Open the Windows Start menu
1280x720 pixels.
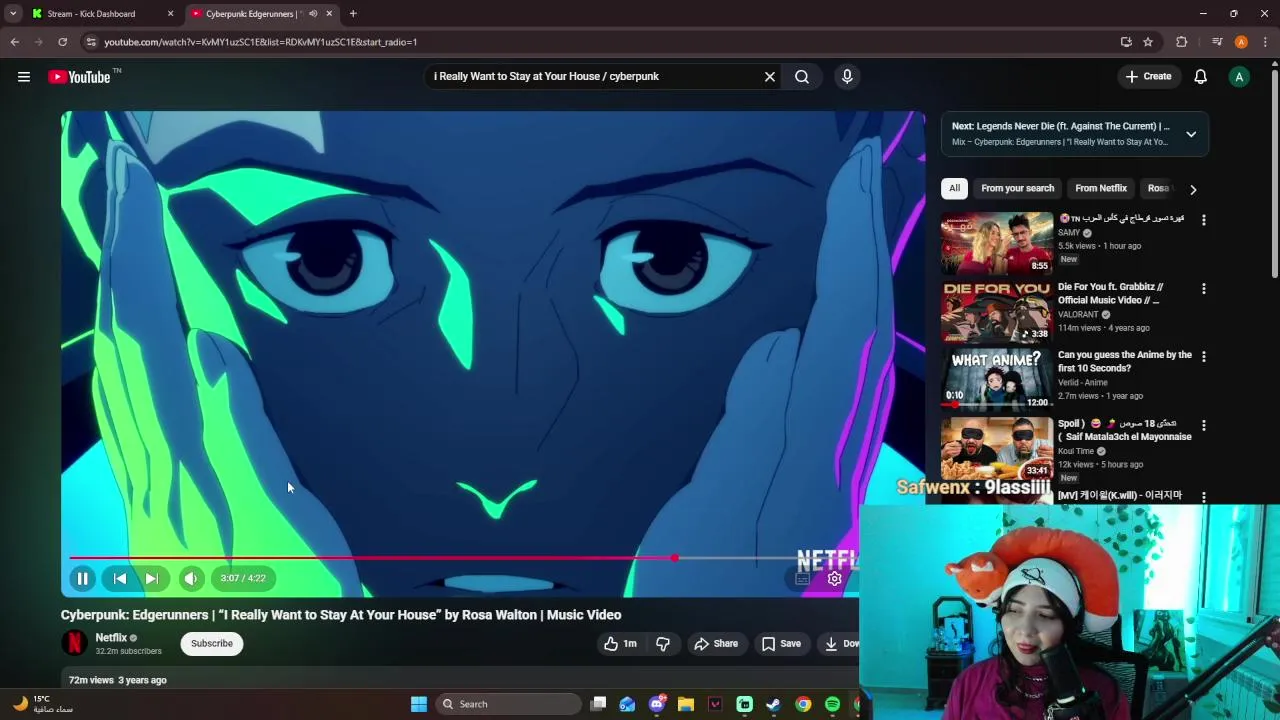pyautogui.click(x=419, y=704)
